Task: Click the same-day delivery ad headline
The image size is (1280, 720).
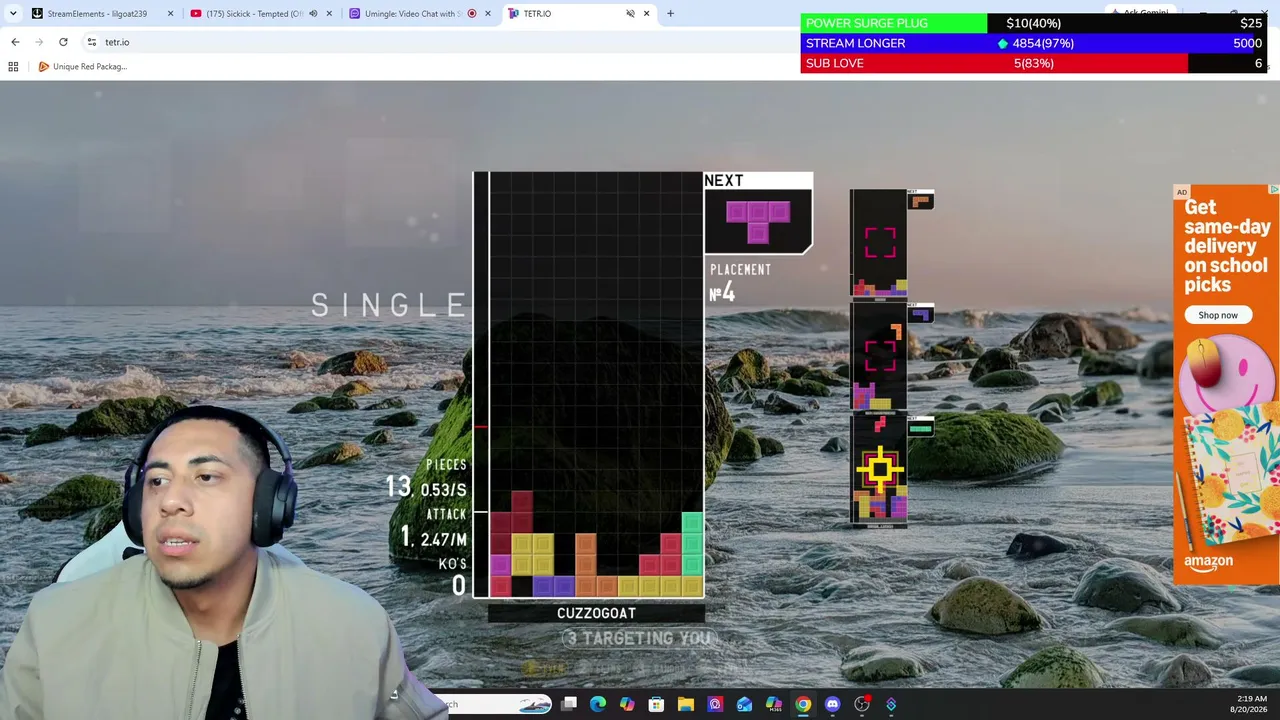Action: 1227,246
